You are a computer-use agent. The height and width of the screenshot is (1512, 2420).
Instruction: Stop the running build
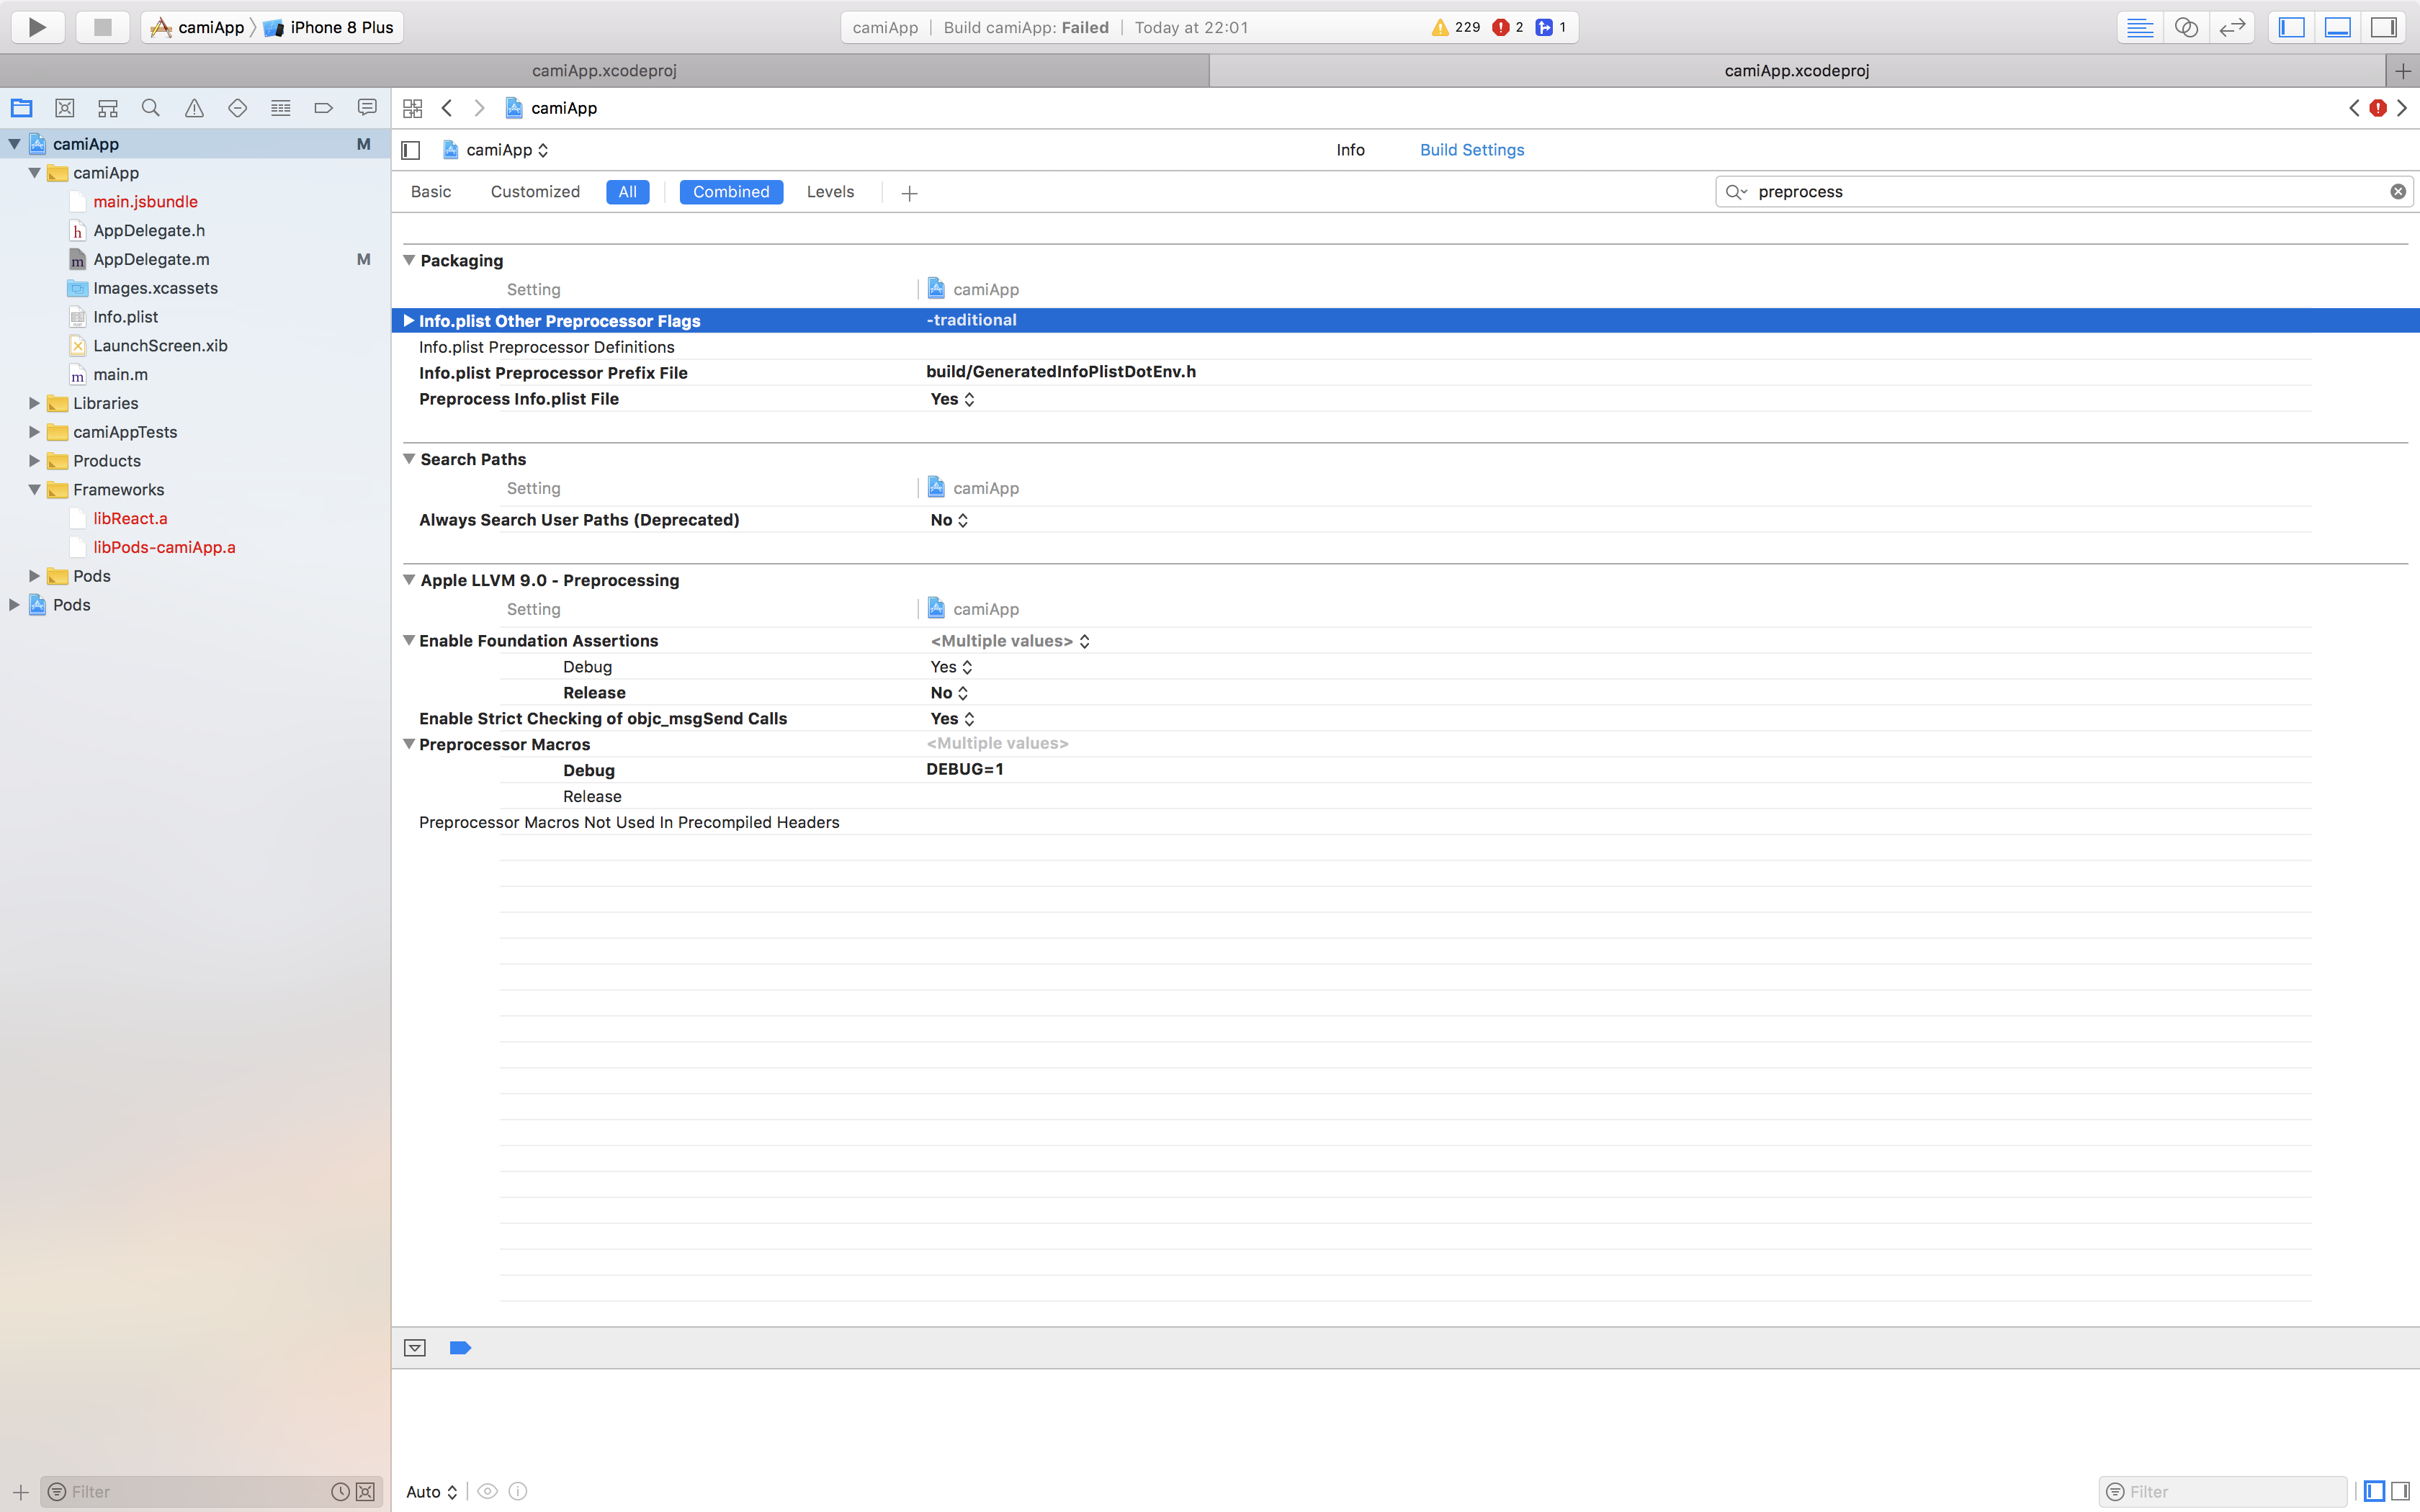tap(102, 27)
